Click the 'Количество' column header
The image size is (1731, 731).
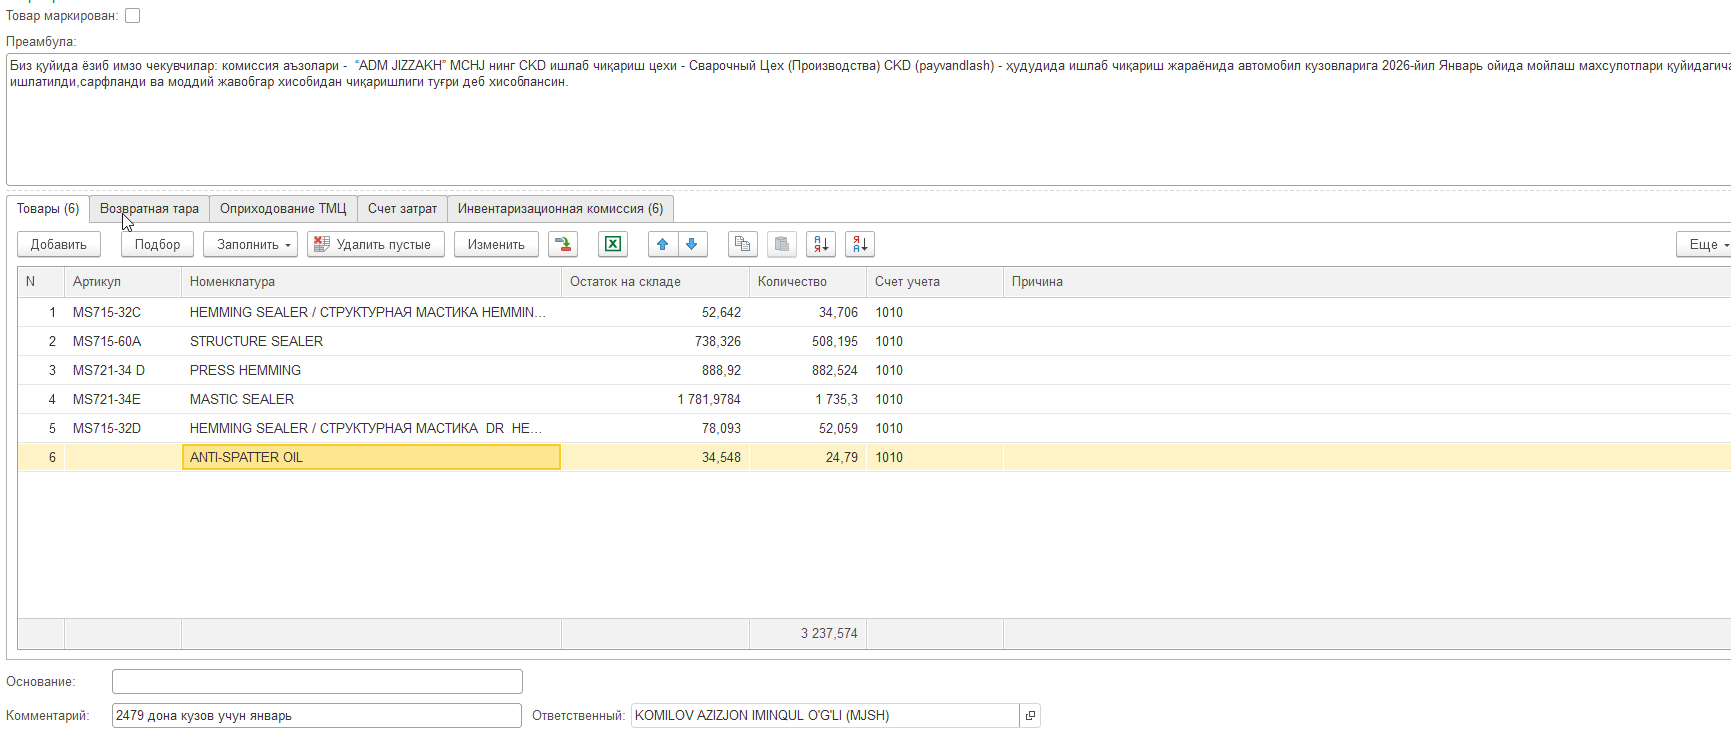click(x=808, y=282)
